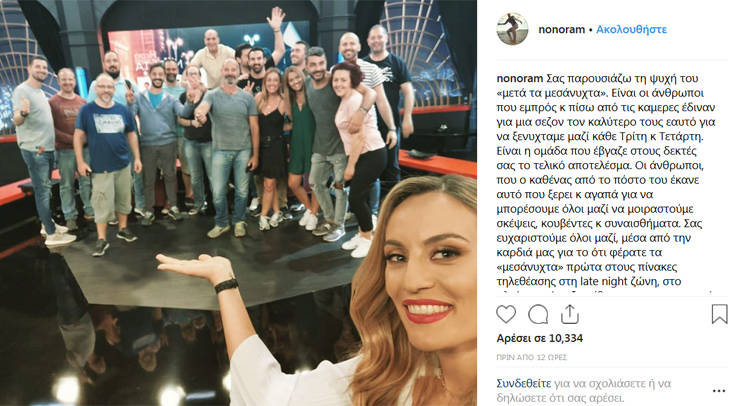Save the post with the bookmark icon
Viewport: 735px width, 406px height.
tap(719, 314)
